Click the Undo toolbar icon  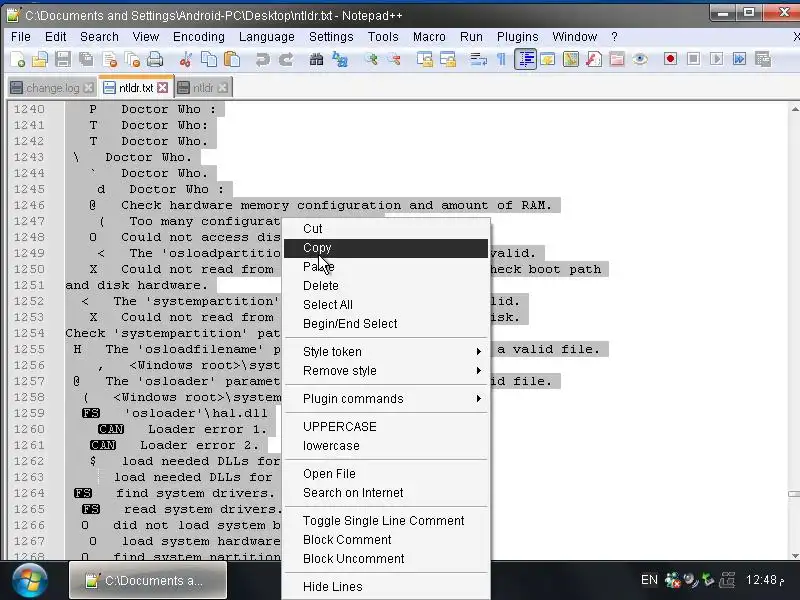point(262,60)
